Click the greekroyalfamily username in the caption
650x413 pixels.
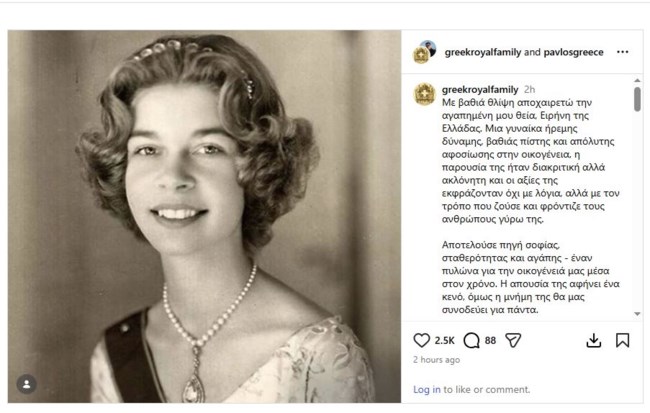pyautogui.click(x=480, y=88)
